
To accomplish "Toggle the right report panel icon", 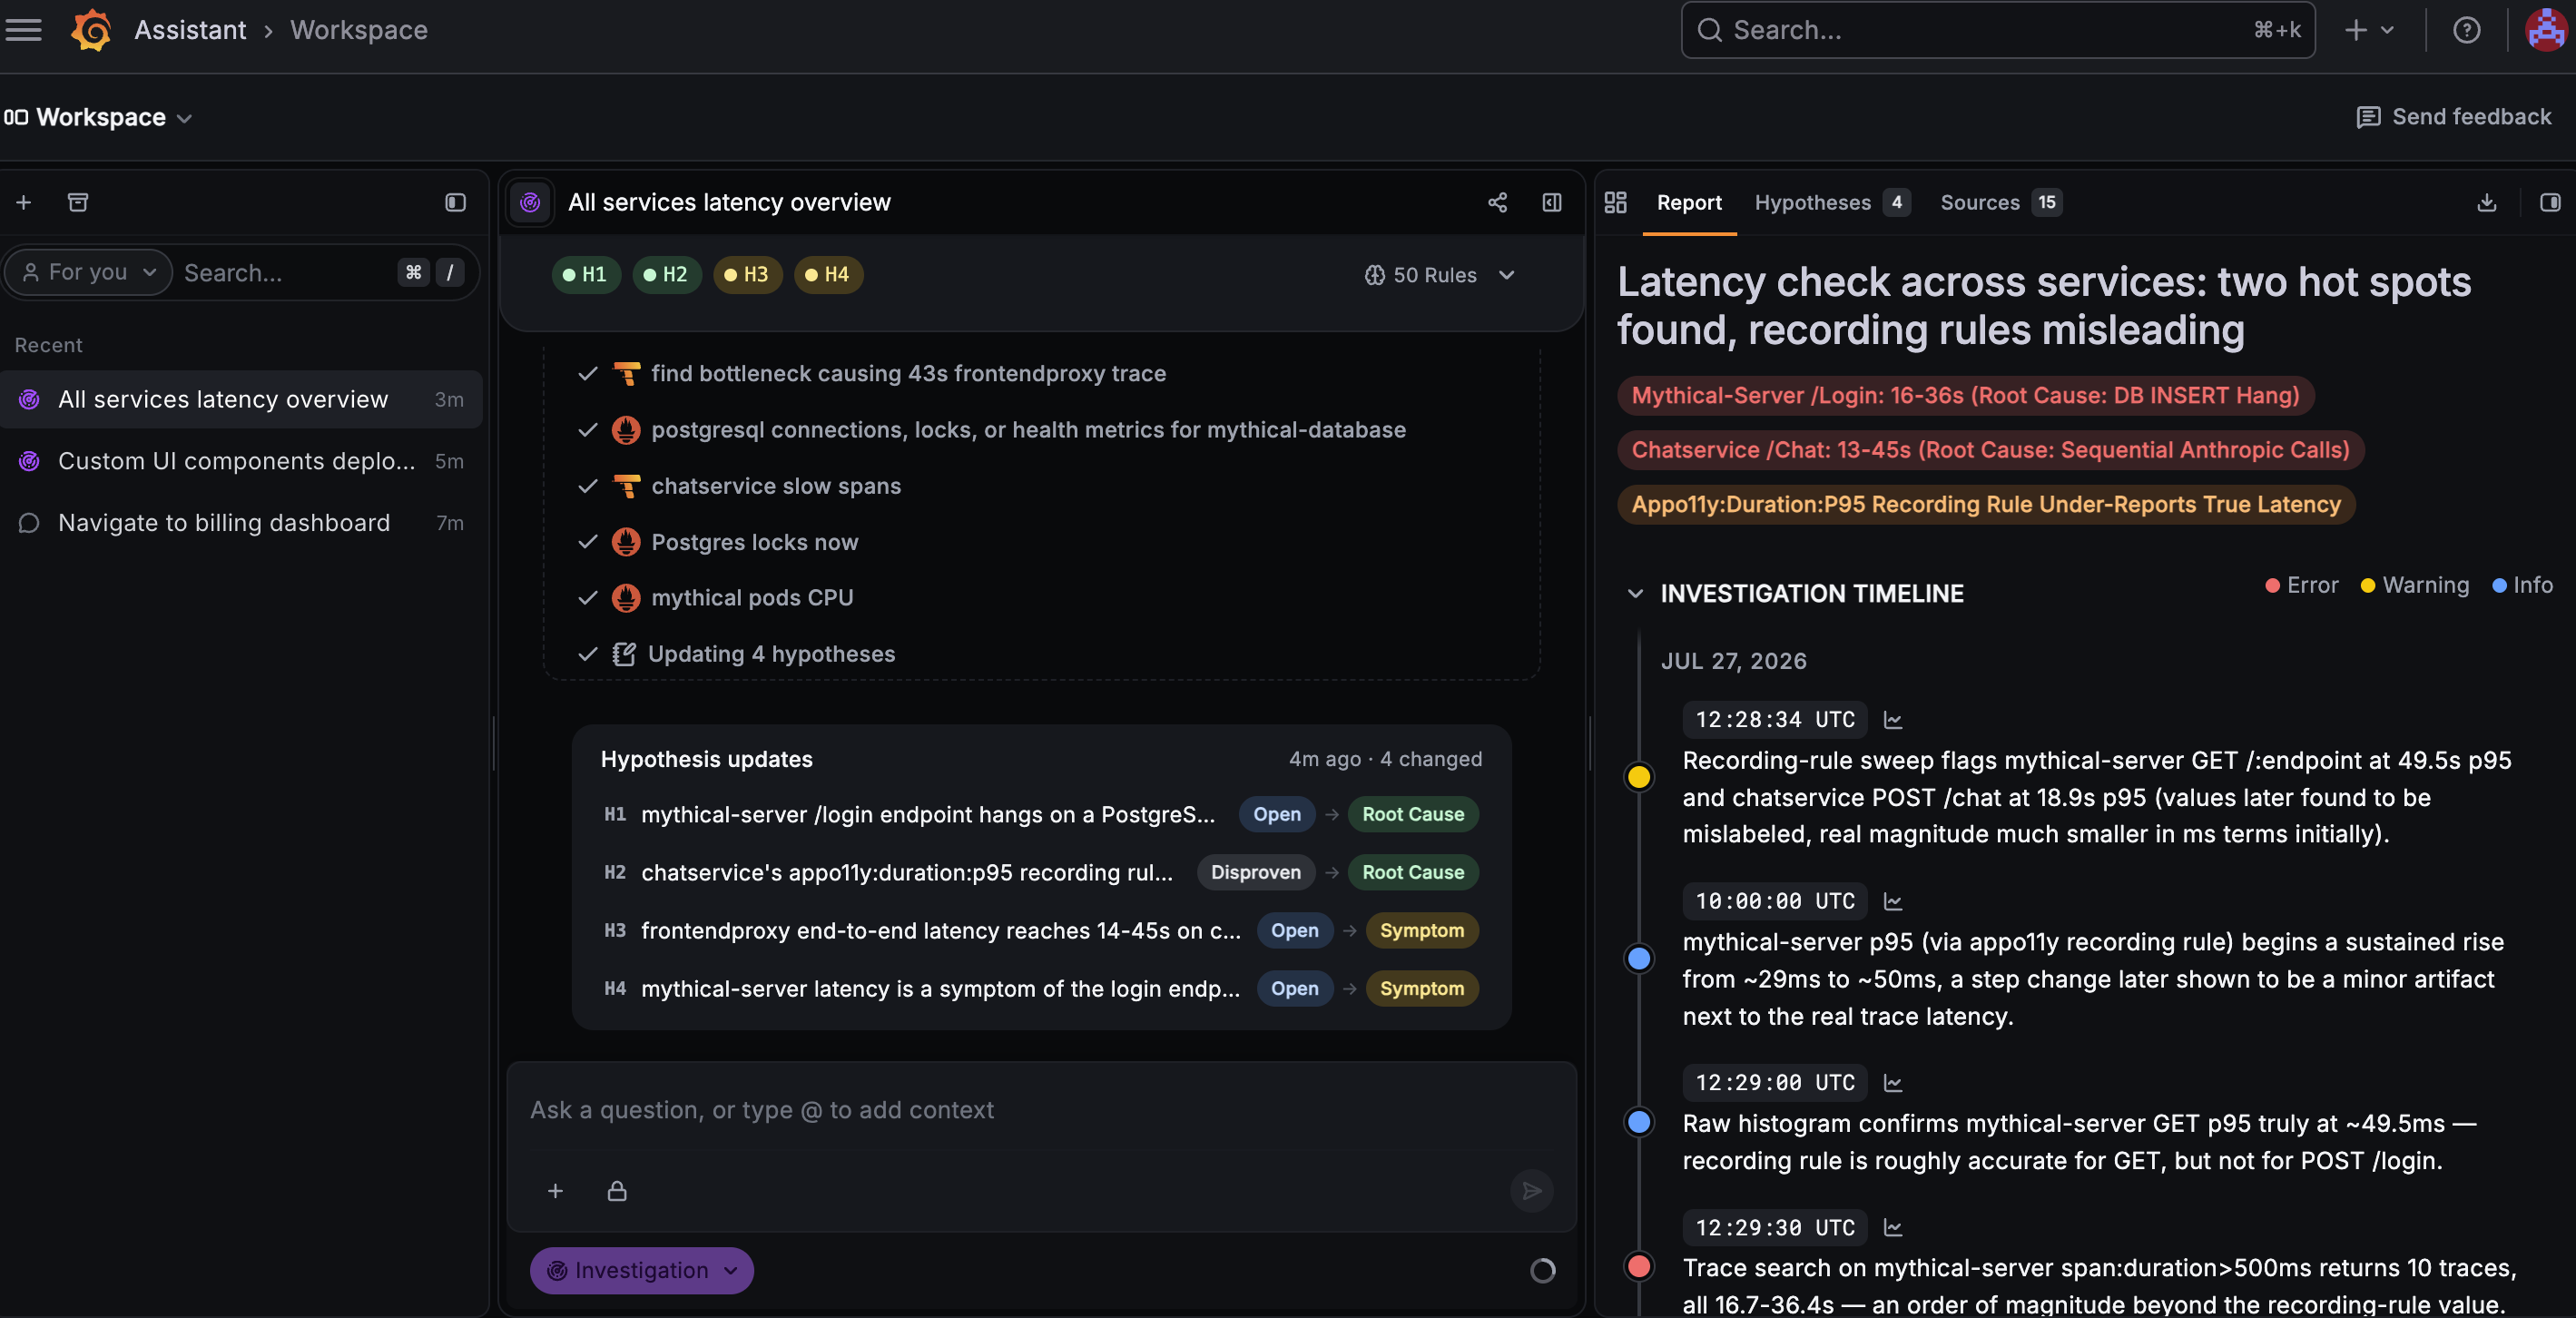I will point(2550,203).
